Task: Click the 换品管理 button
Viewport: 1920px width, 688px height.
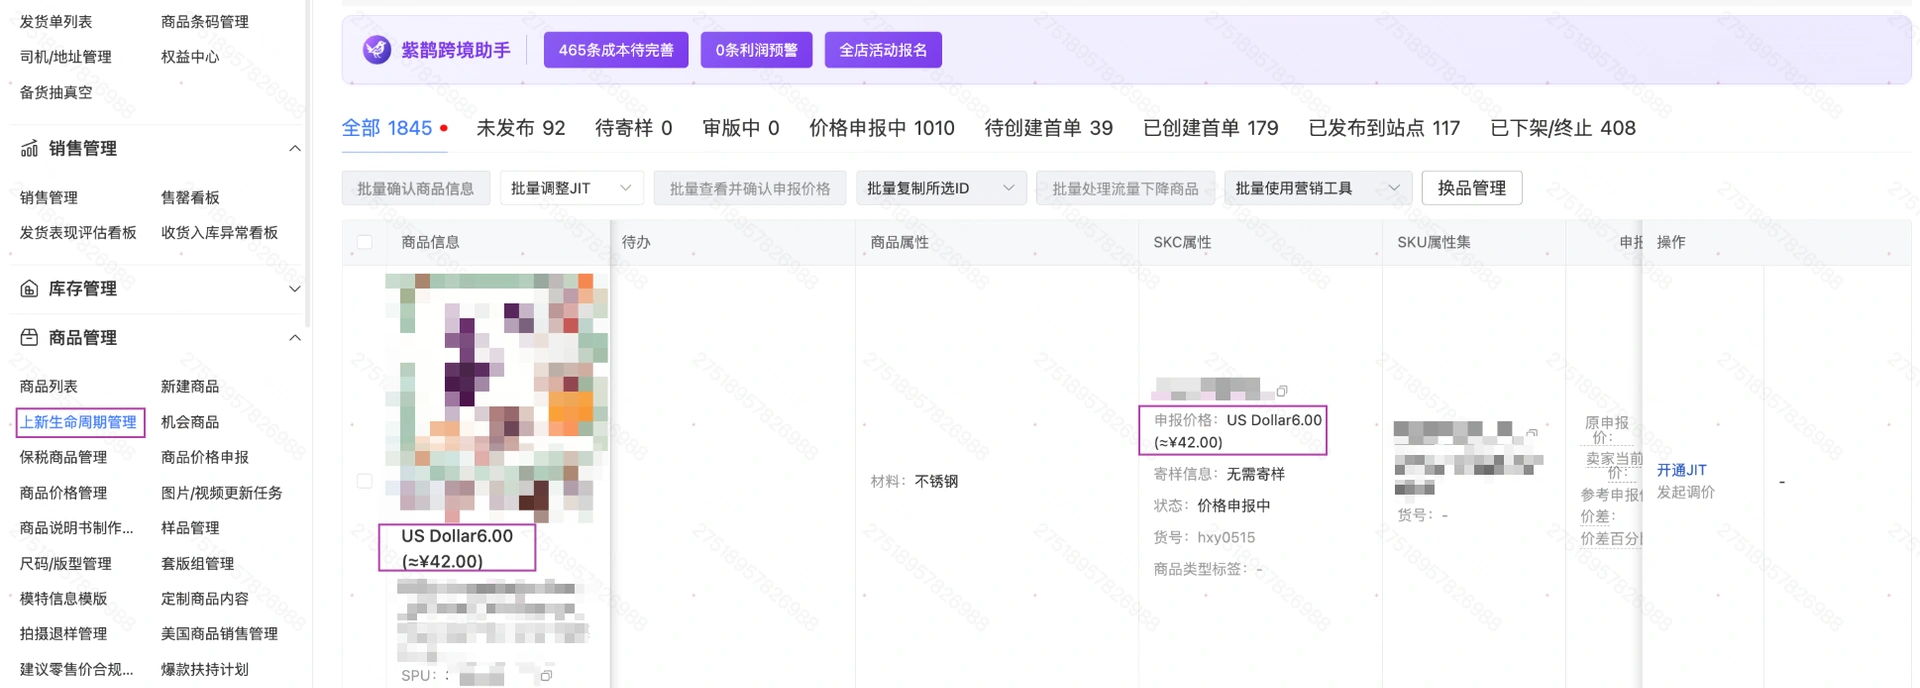Action: (1472, 188)
